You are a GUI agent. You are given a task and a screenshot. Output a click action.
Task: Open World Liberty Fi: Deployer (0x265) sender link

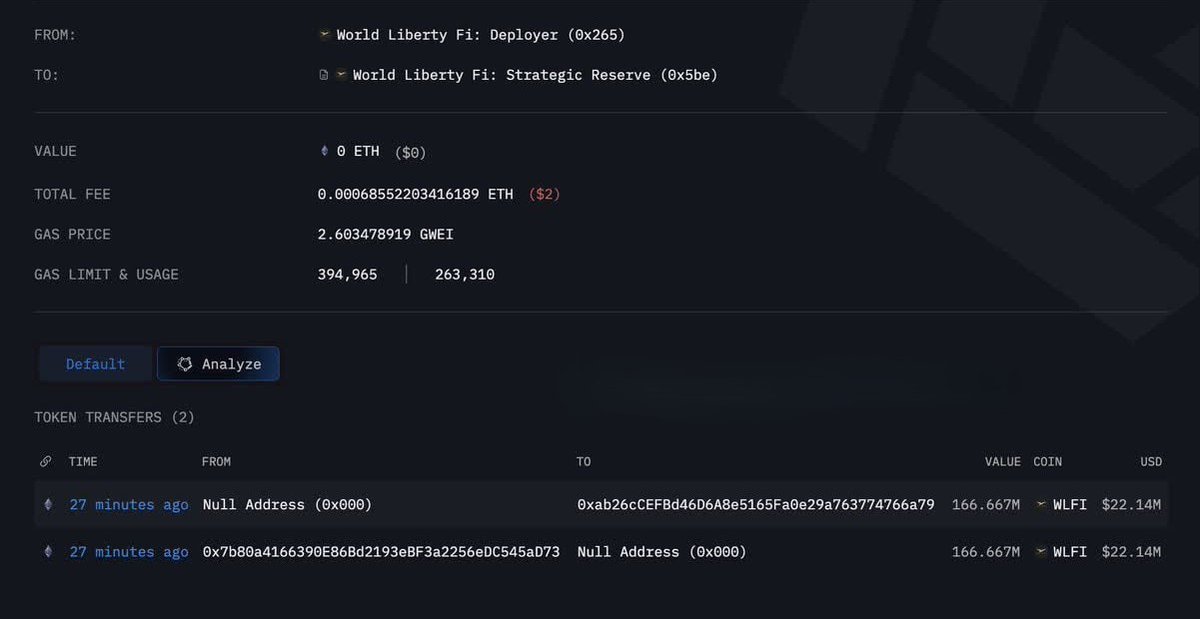pos(480,35)
